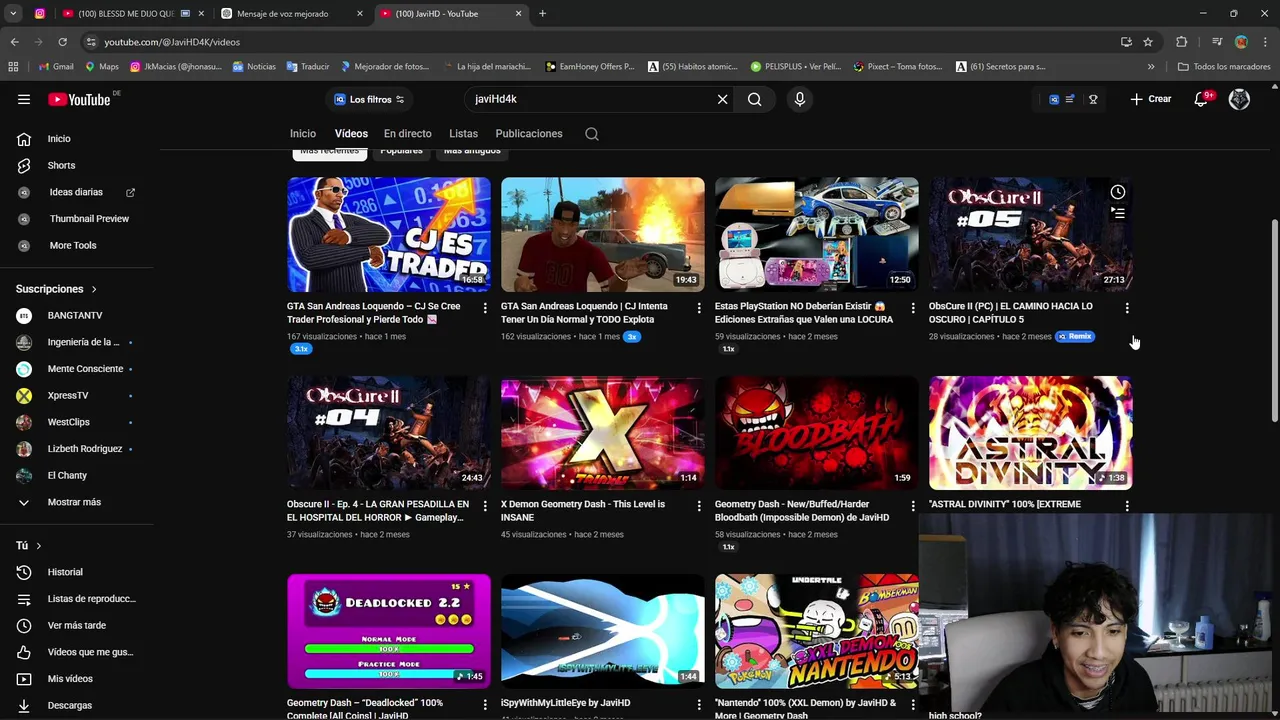This screenshot has width=1280, height=720.
Task: Go to the YouTube logo home
Action: [80, 99]
